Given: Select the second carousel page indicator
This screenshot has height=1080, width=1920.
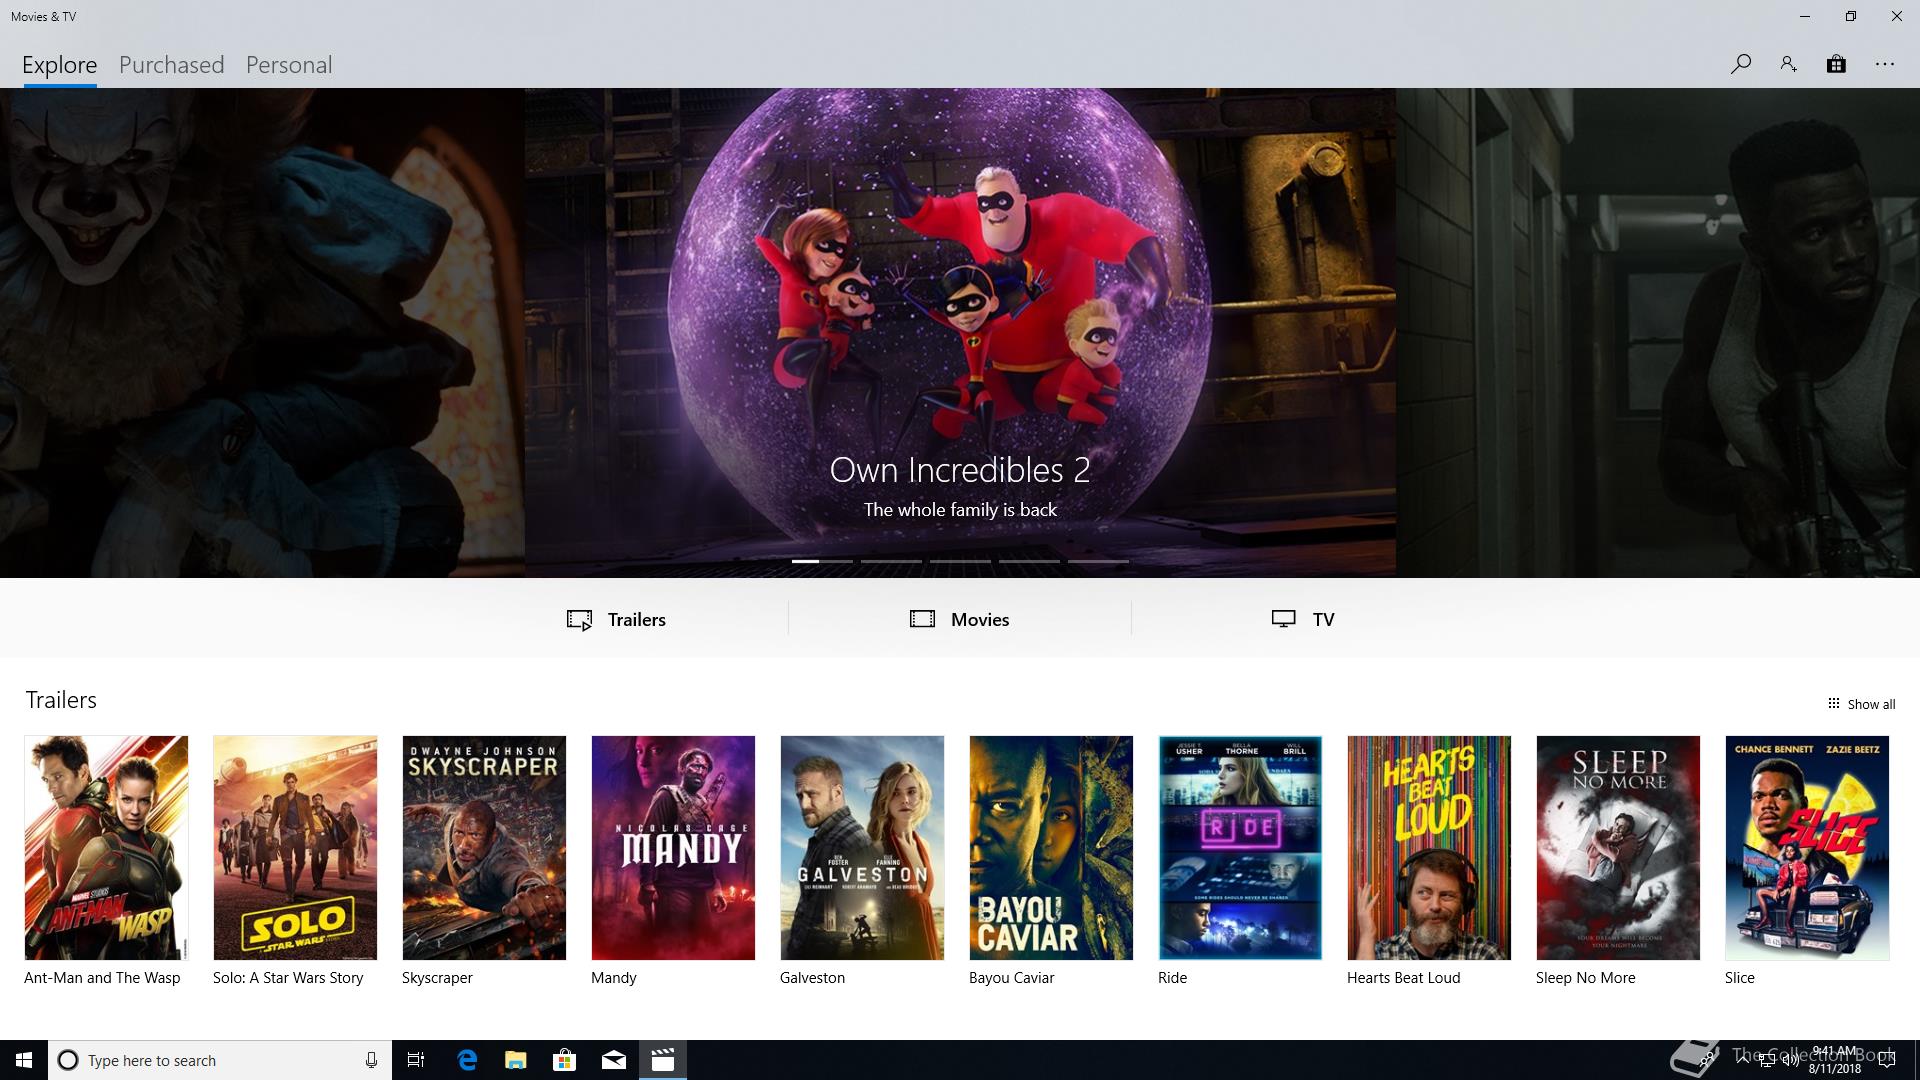Looking at the screenshot, I should click(x=891, y=561).
